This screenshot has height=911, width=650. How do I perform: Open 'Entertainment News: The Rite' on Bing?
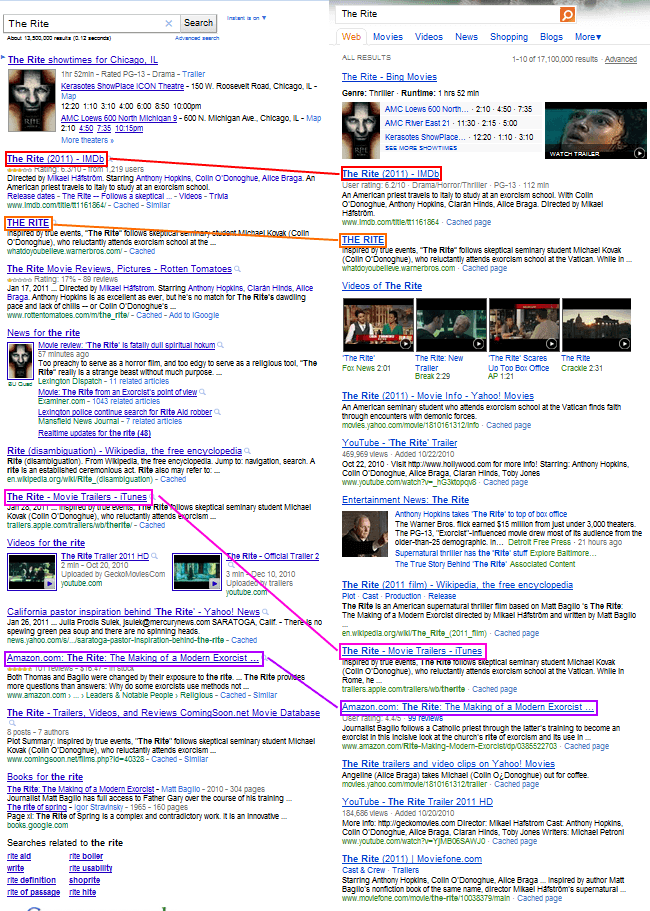point(405,500)
